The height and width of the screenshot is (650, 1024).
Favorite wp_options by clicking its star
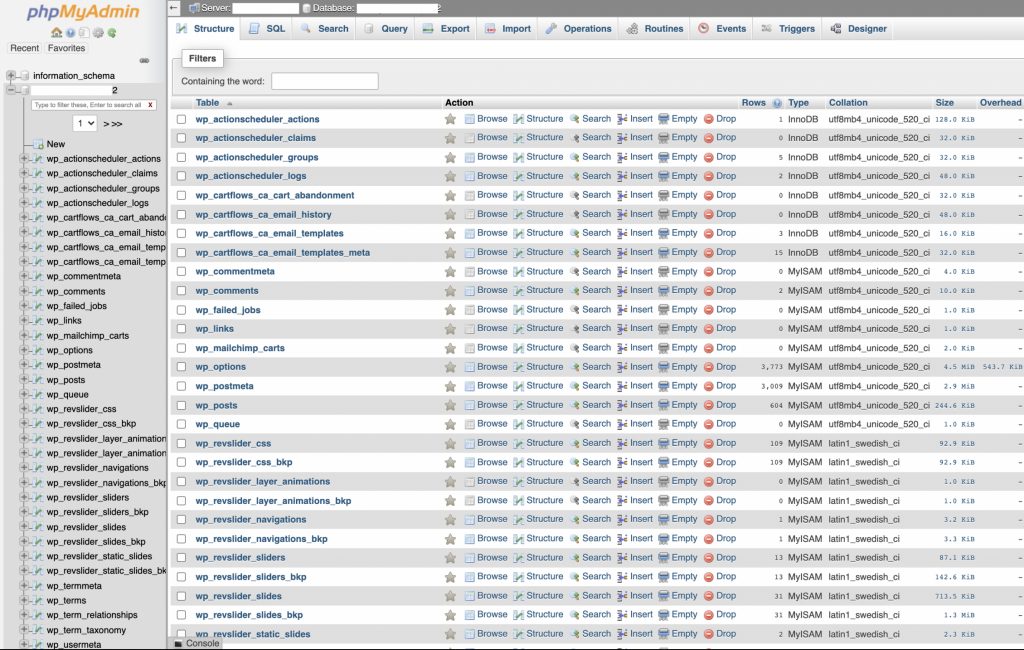click(450, 366)
